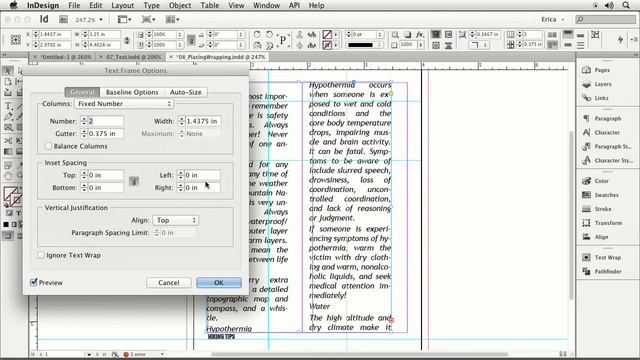Open the view options dropdown in application bar
The height and width of the screenshot is (360, 640).
click(x=124, y=19)
